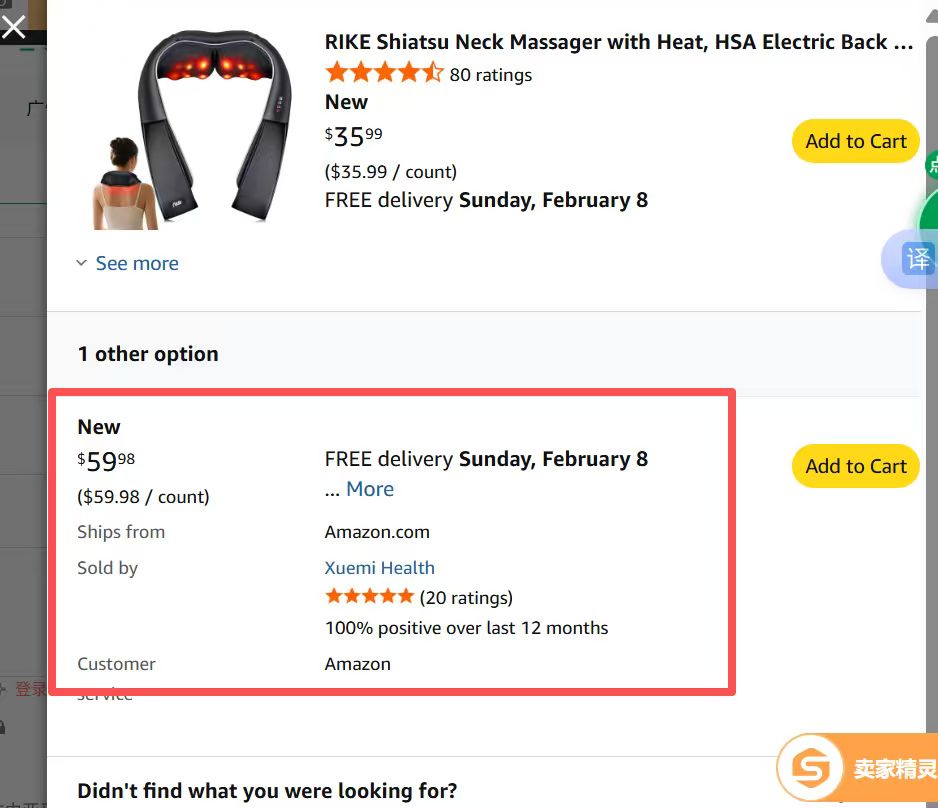Click the orange star rating of RIKE massager
Viewport: 938px width, 808px height.
(x=384, y=73)
